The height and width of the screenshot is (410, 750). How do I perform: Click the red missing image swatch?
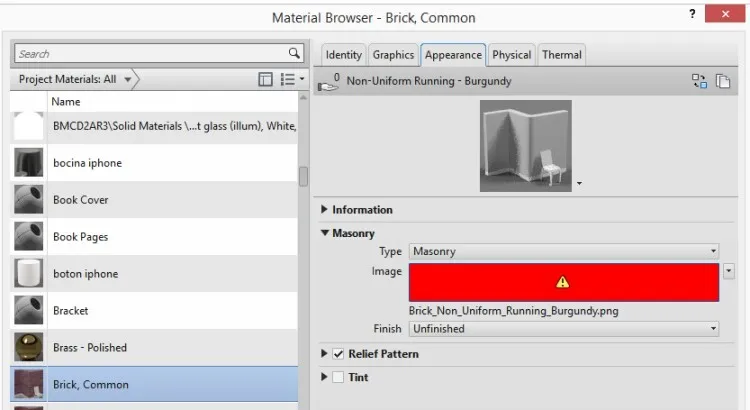coord(563,282)
